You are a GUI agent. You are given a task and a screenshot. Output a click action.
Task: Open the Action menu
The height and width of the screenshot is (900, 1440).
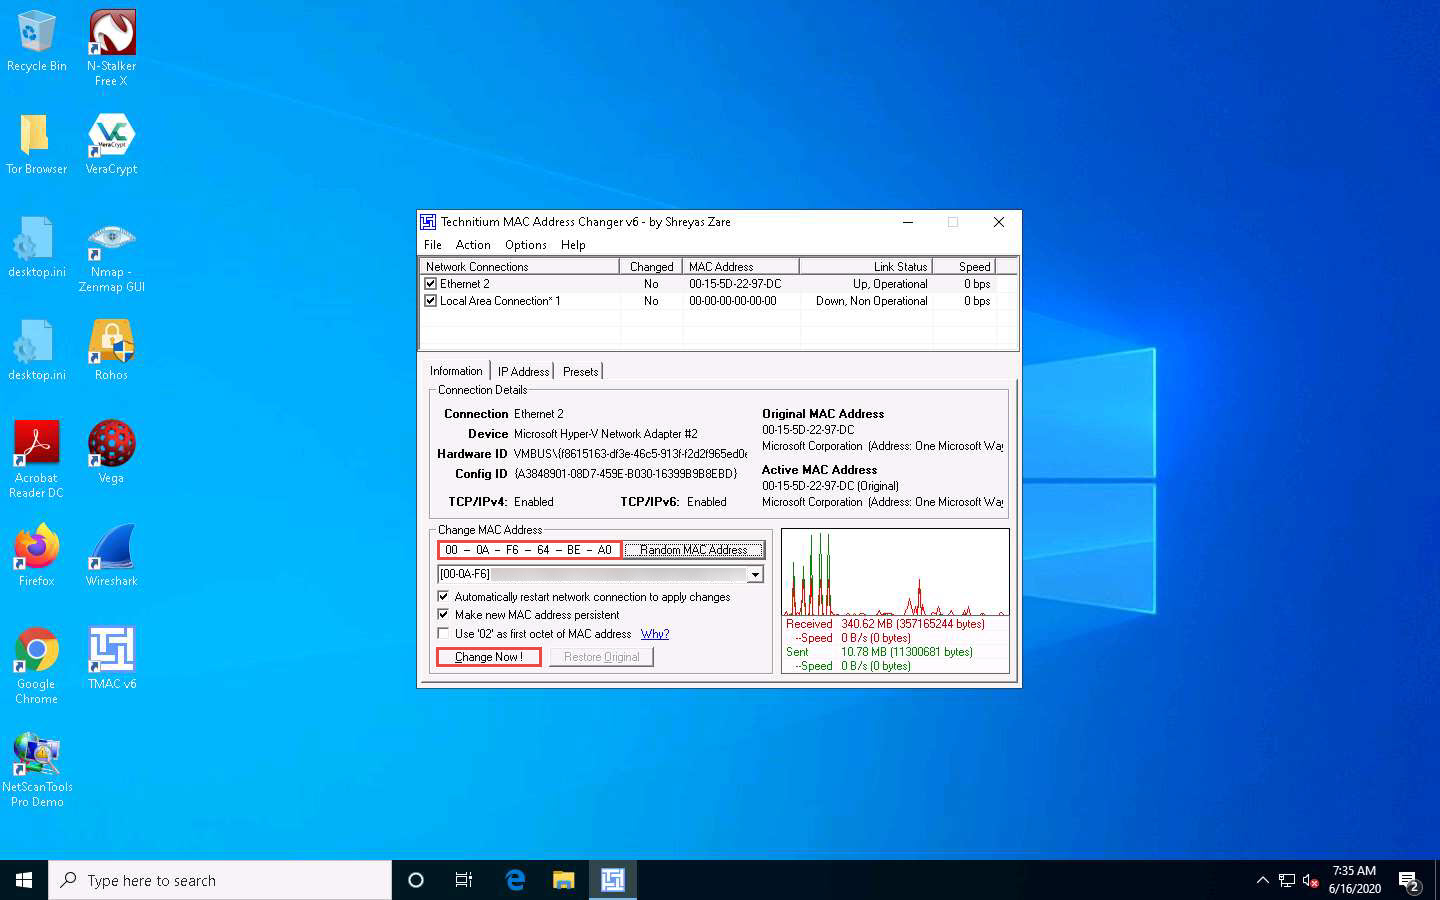[x=473, y=245]
